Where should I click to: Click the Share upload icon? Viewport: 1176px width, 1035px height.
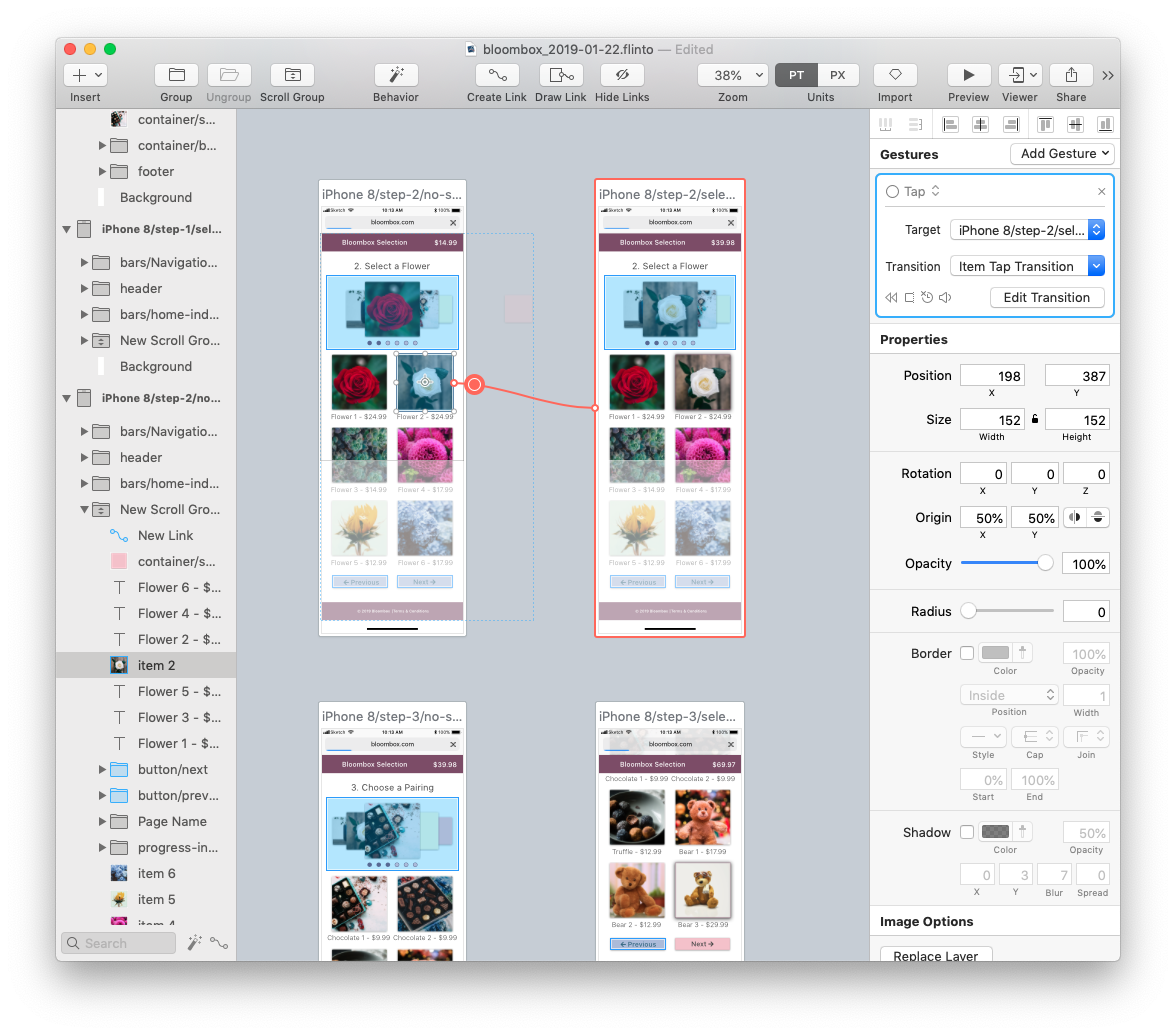pyautogui.click(x=1071, y=75)
